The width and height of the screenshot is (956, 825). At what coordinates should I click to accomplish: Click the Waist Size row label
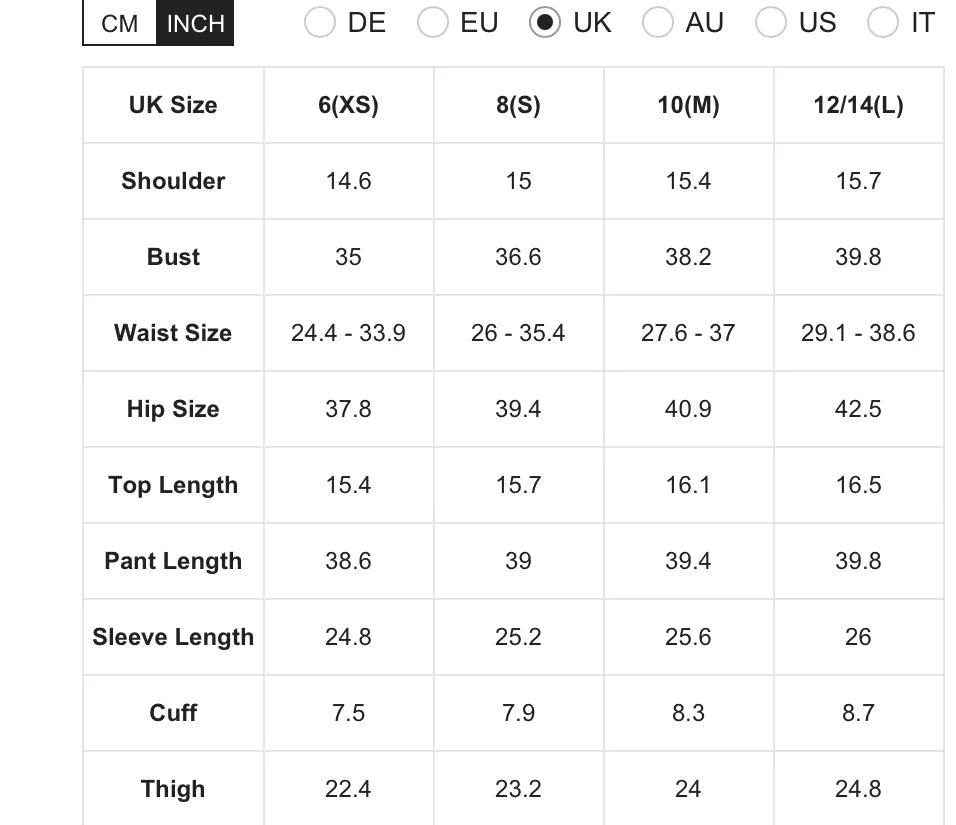pyautogui.click(x=172, y=333)
